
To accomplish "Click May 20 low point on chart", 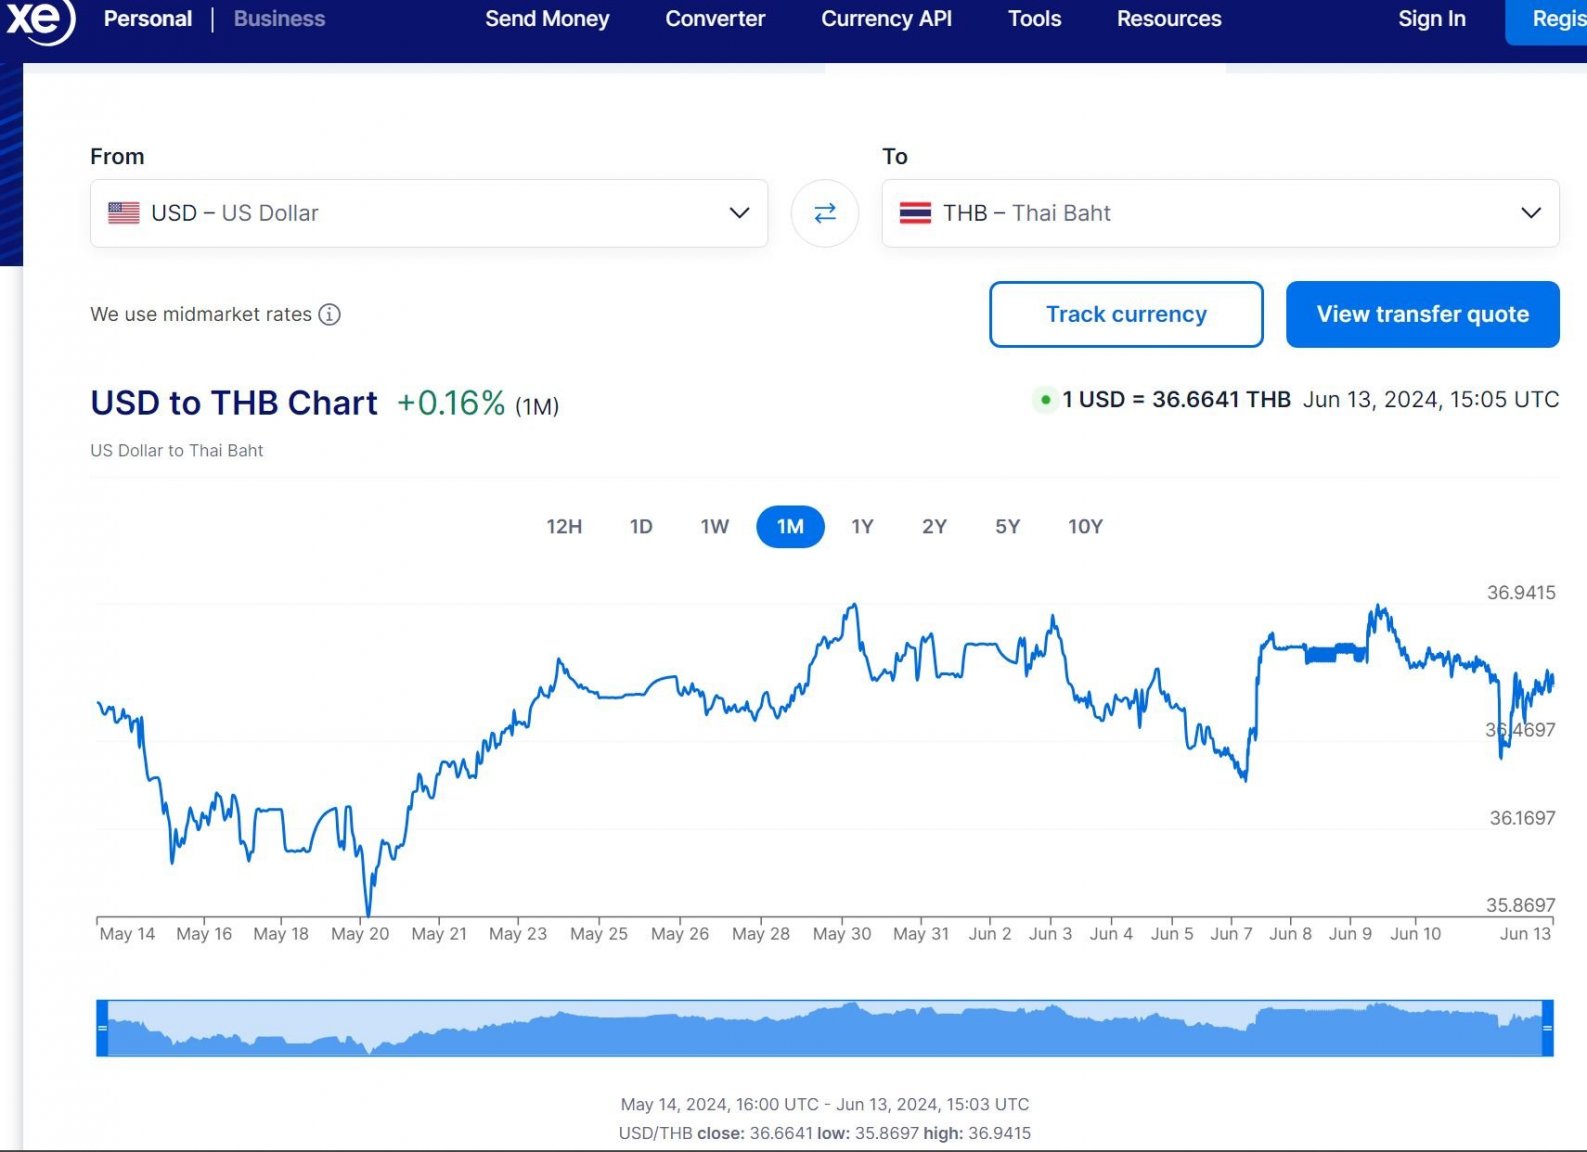I will [368, 914].
